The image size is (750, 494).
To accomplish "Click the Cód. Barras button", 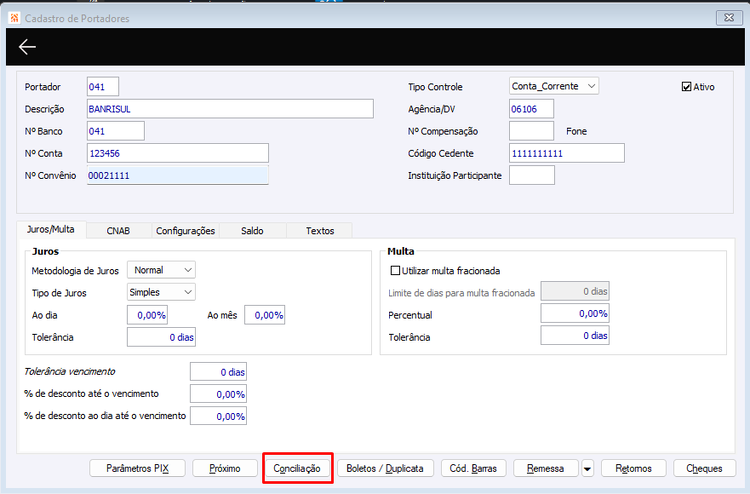I will 473,469.
